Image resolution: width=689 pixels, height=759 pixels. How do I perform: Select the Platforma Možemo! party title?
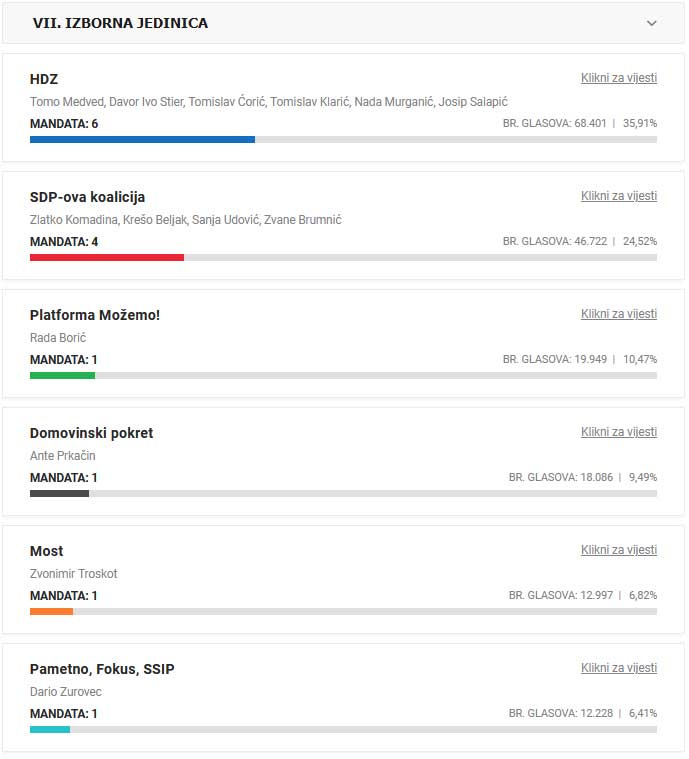95,315
